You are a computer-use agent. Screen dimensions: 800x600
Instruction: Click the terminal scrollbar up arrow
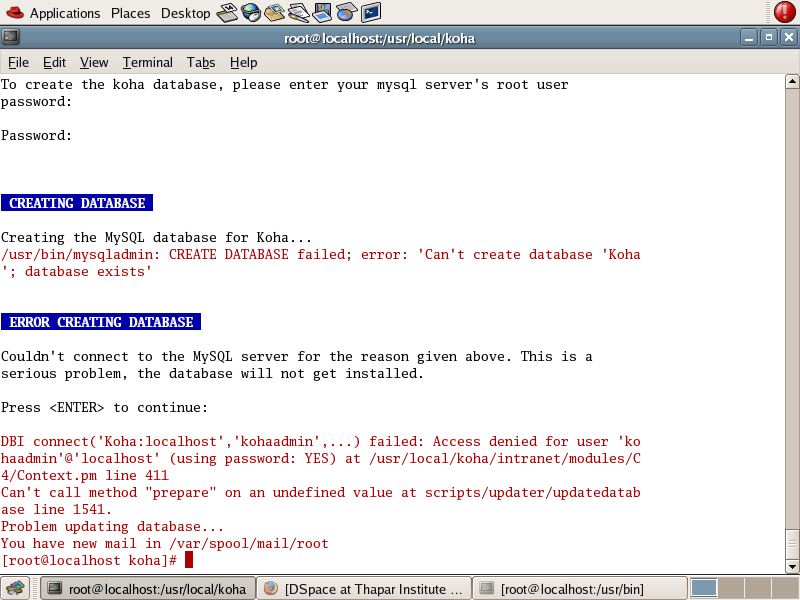792,82
